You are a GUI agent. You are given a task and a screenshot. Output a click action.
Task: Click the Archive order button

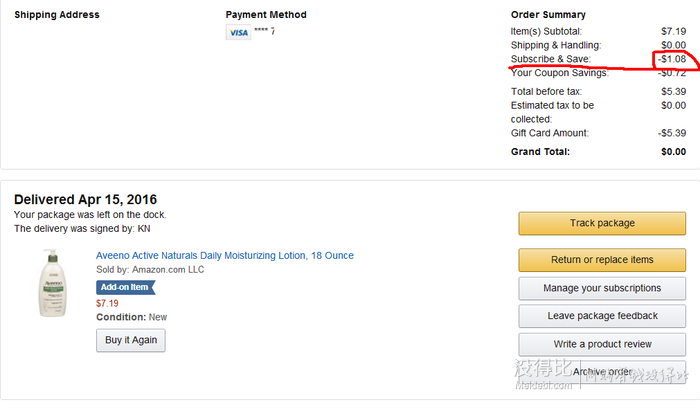(602, 372)
